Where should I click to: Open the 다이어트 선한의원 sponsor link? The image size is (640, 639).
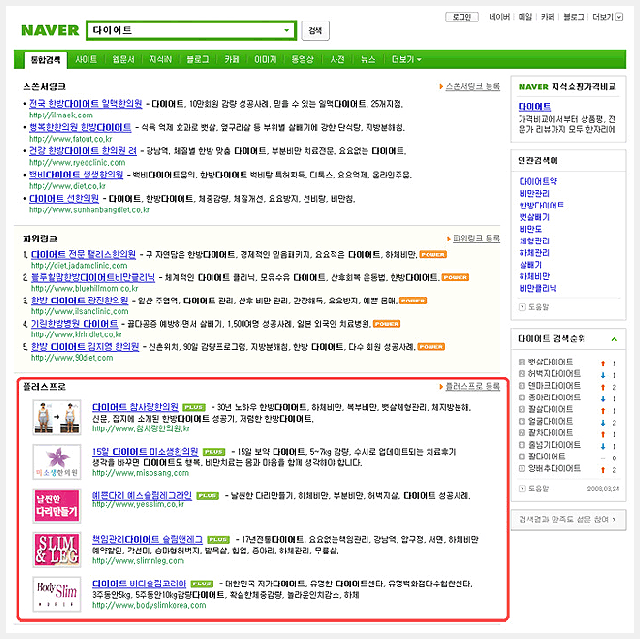click(x=64, y=199)
